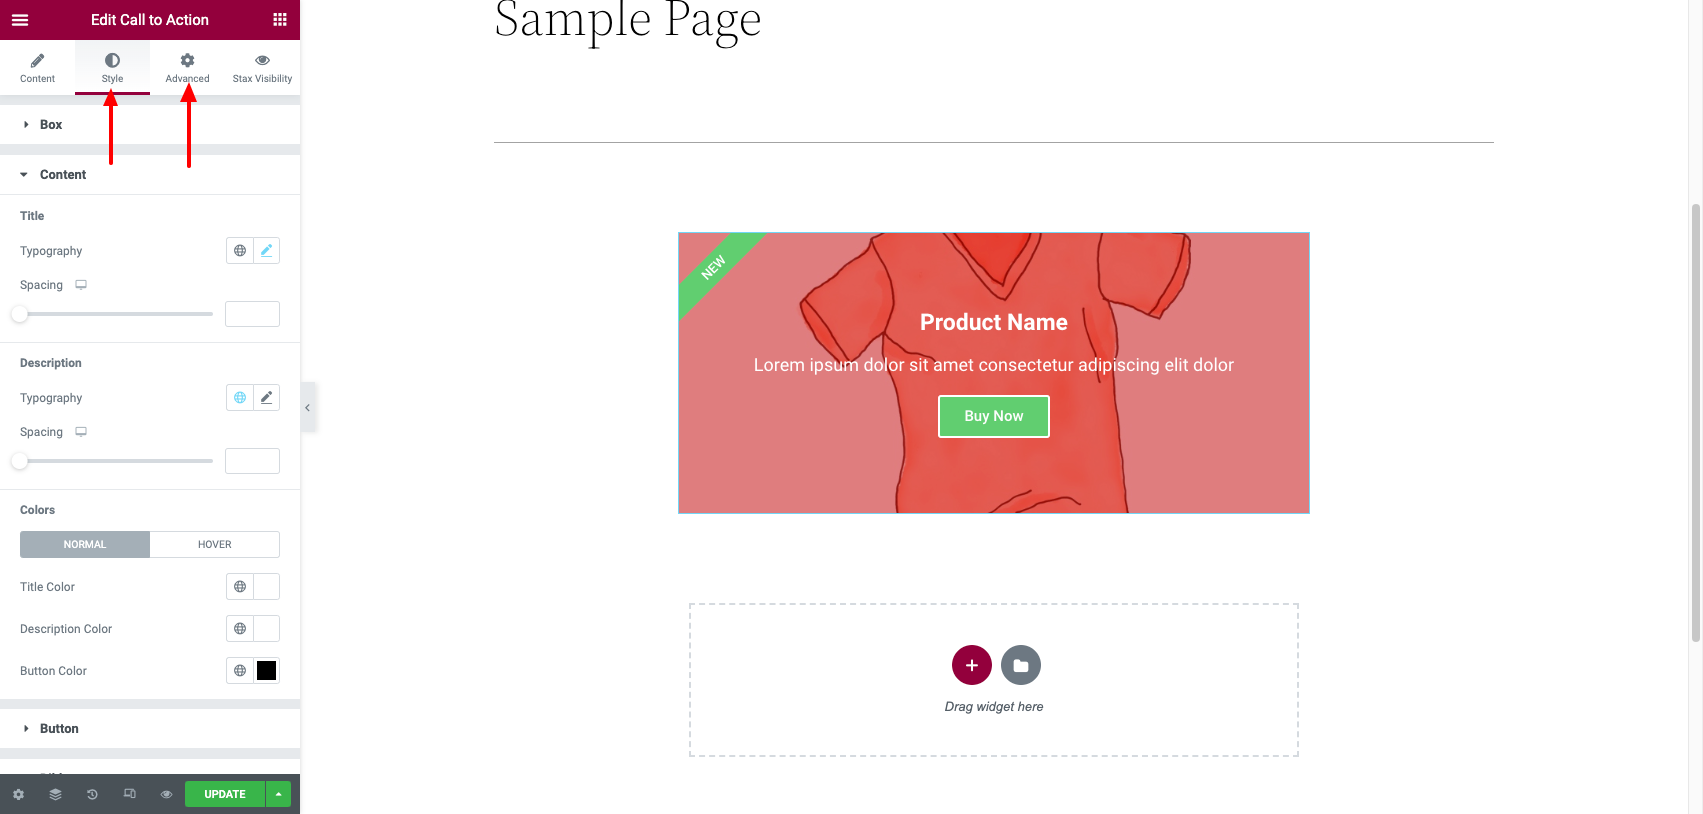Click the add new section plus button
The width and height of the screenshot is (1703, 814).
point(972,665)
